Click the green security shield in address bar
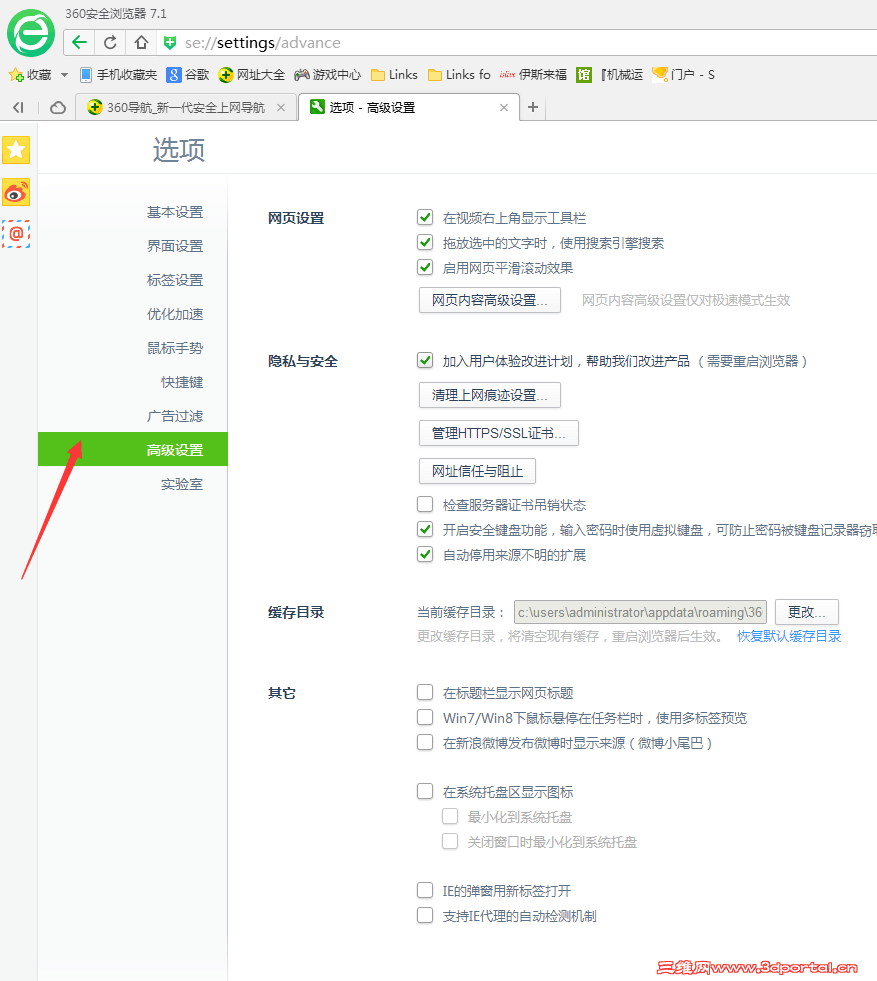 (x=170, y=43)
